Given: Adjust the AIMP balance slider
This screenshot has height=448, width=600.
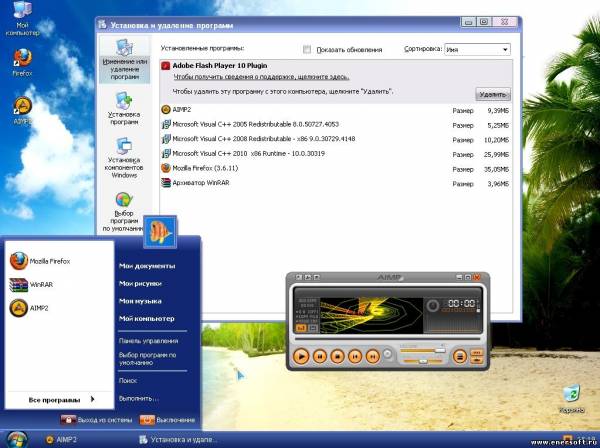Looking at the screenshot, I should pyautogui.click(x=422, y=361).
